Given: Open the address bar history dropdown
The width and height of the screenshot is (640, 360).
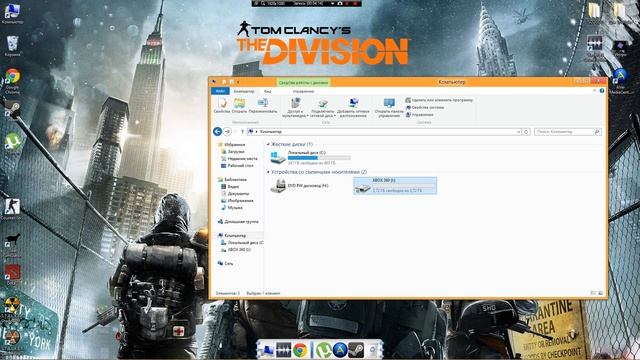Looking at the screenshot, I should pos(518,132).
